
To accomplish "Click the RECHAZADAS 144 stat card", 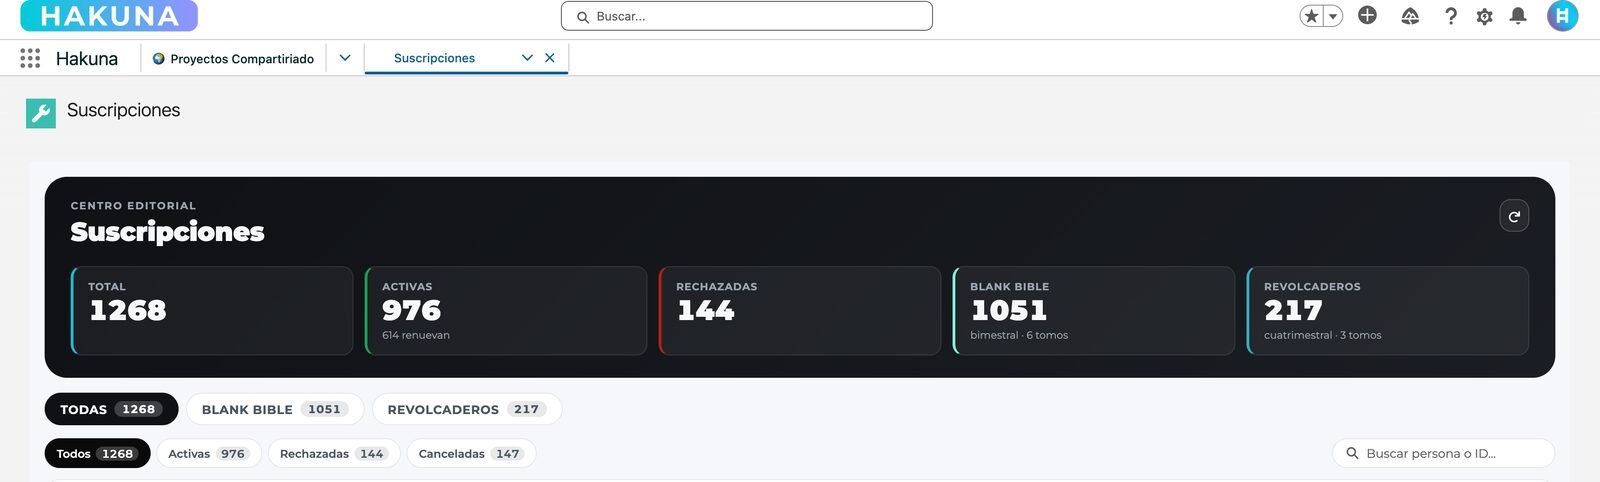I will pos(800,310).
